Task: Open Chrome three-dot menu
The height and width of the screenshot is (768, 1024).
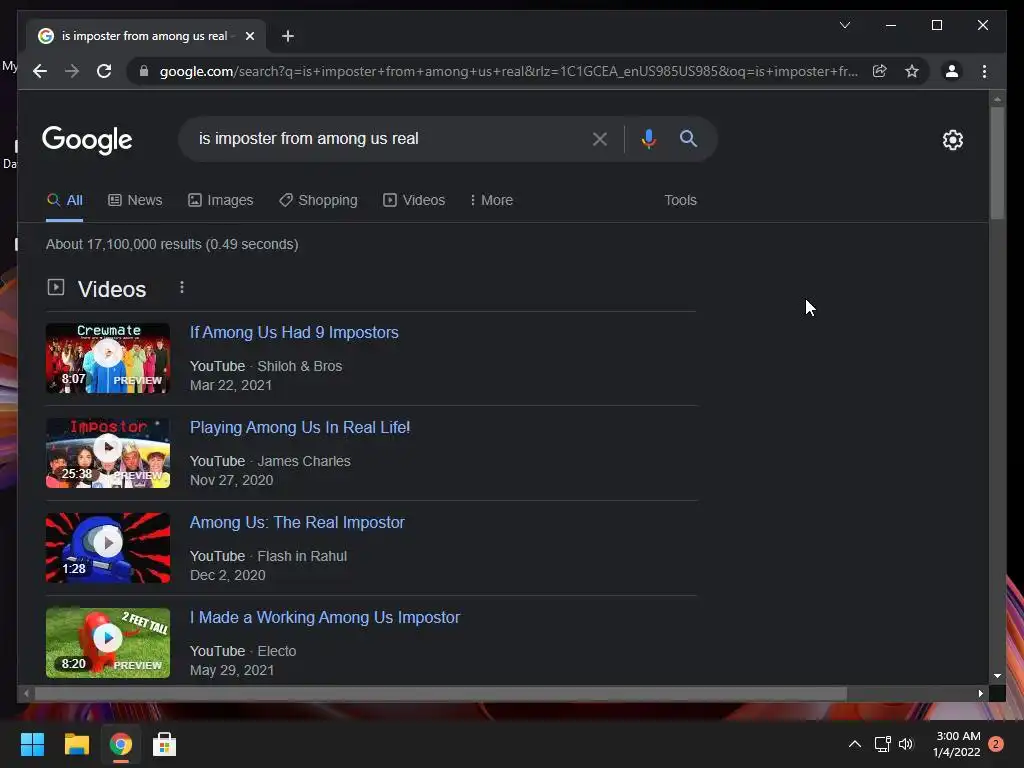Action: pos(984,71)
